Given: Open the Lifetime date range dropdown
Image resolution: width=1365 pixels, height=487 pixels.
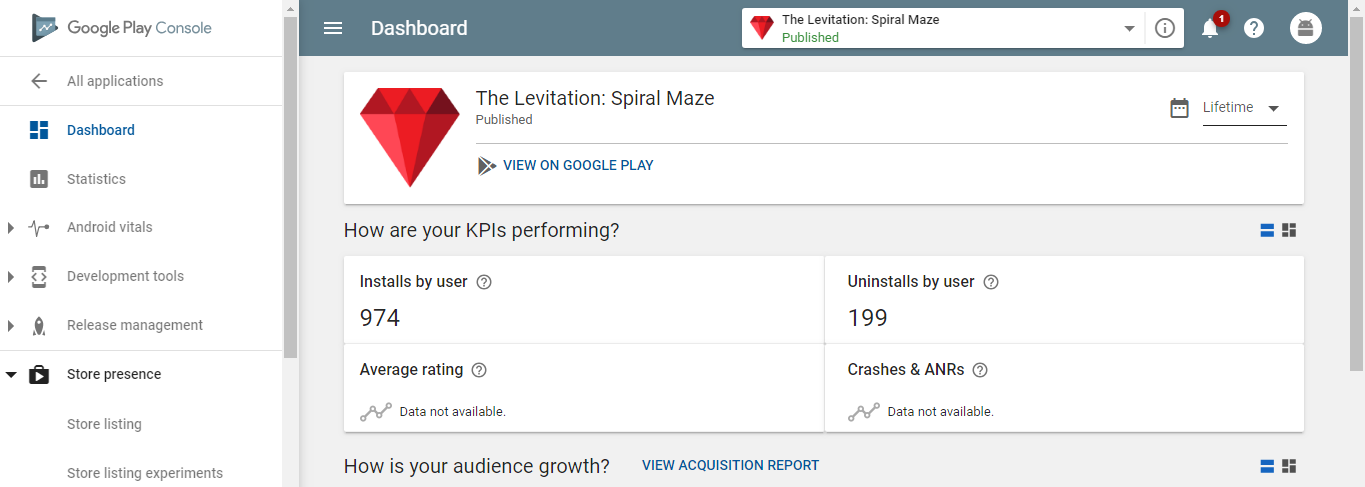Looking at the screenshot, I should (x=1244, y=108).
